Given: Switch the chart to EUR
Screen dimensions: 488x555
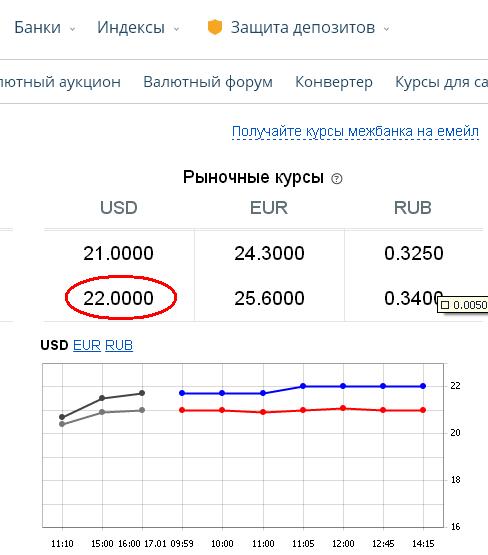Looking at the screenshot, I should click(87, 345).
